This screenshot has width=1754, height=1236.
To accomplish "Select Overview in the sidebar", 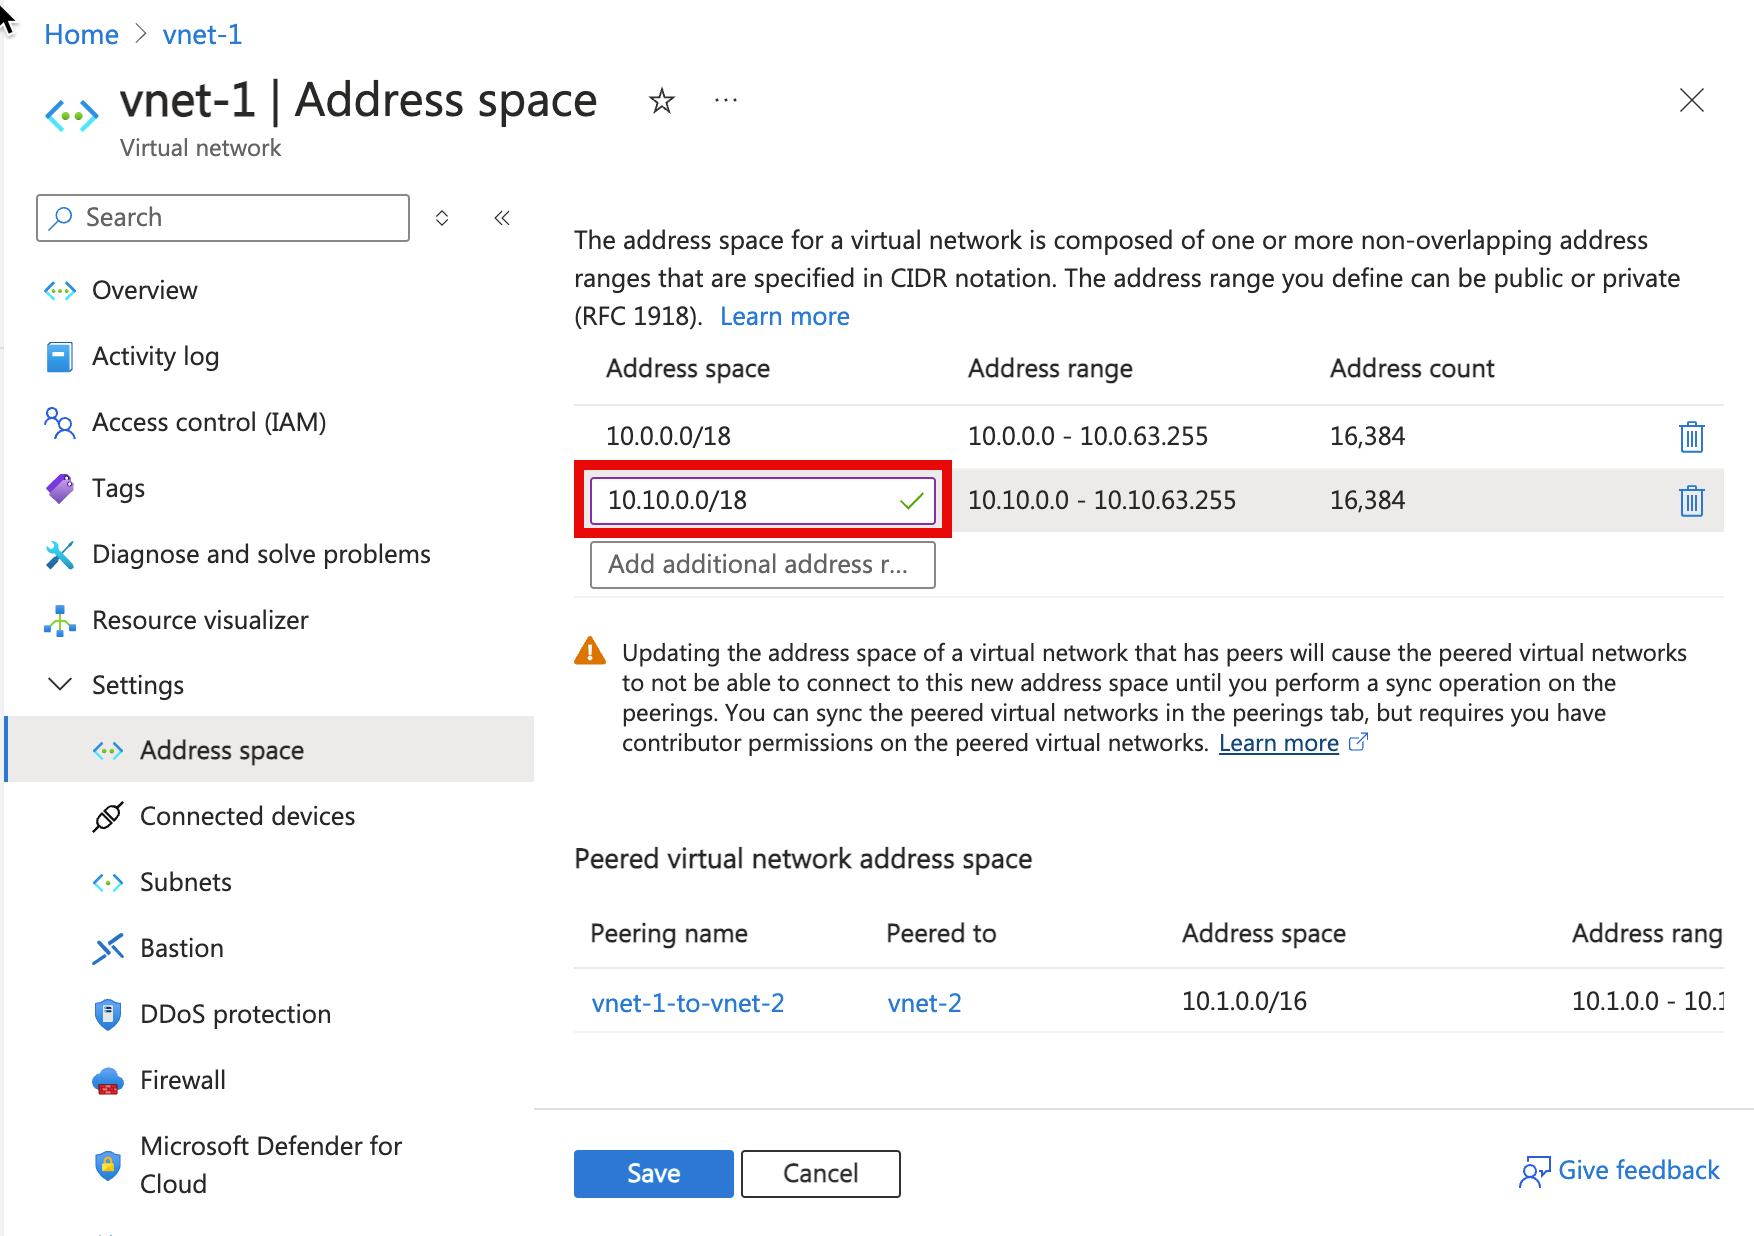I will (x=144, y=290).
